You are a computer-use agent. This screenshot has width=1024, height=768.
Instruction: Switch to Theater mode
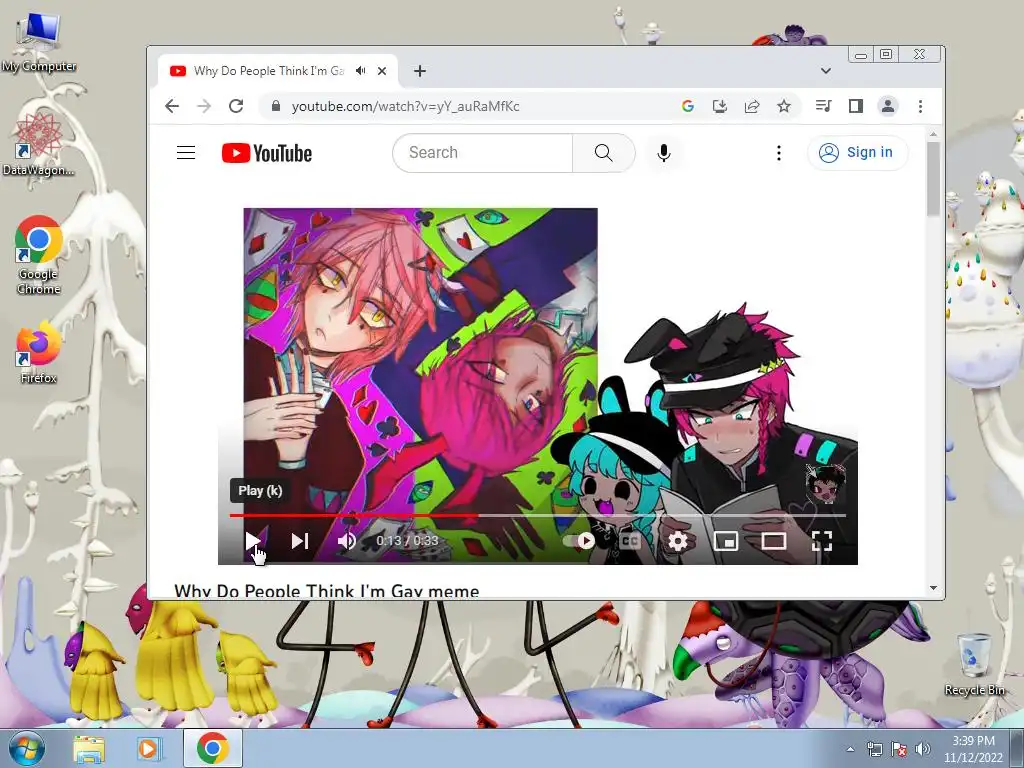pos(774,541)
